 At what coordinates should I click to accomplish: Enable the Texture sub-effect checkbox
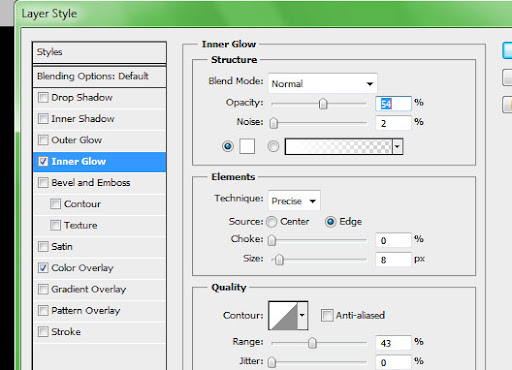55,225
